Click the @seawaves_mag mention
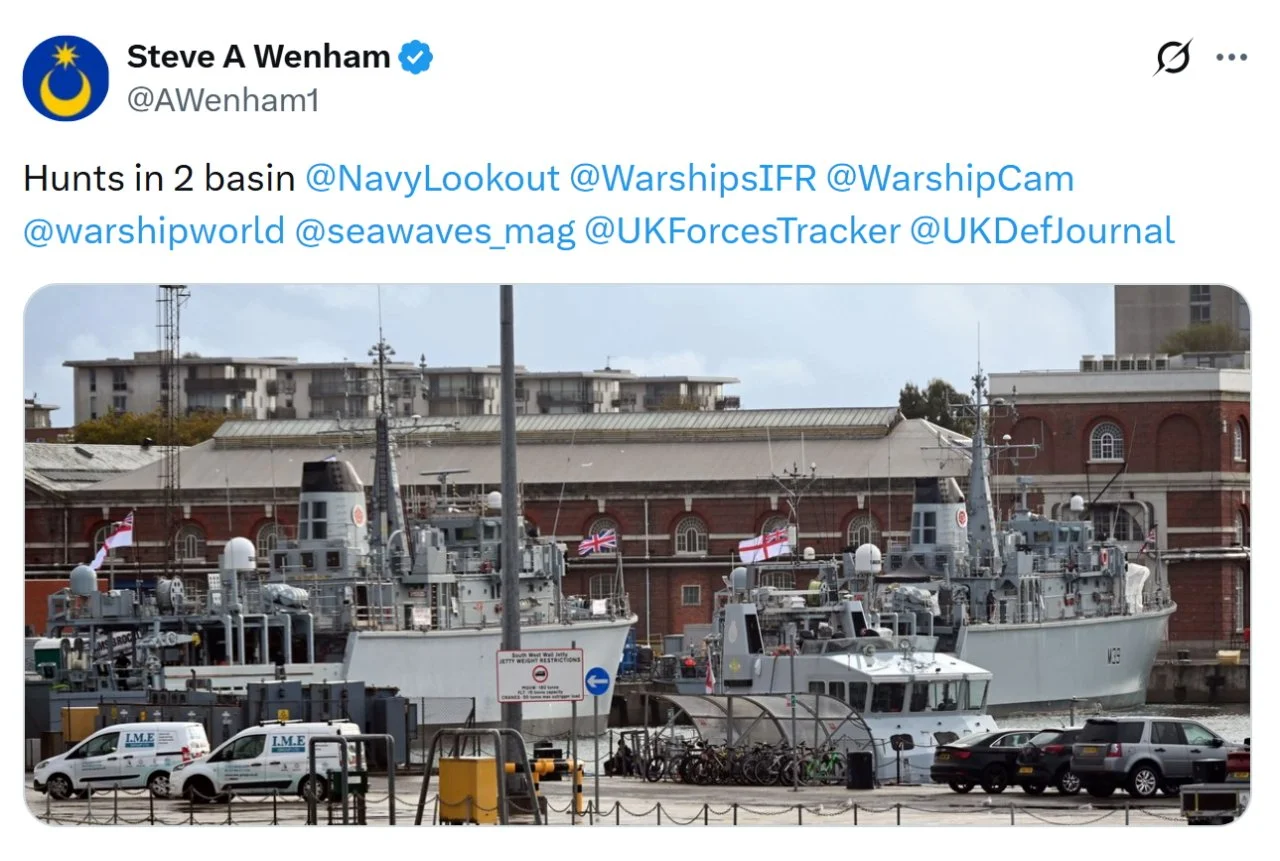Screen dimensions: 1280x861 tap(435, 231)
